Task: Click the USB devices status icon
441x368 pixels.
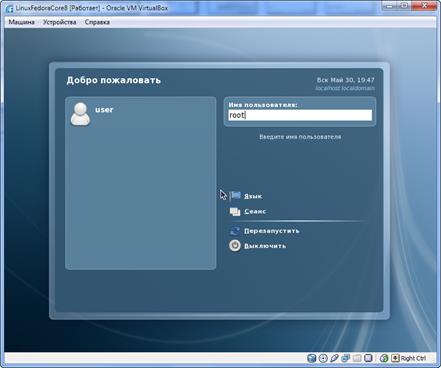Action: click(x=334, y=358)
